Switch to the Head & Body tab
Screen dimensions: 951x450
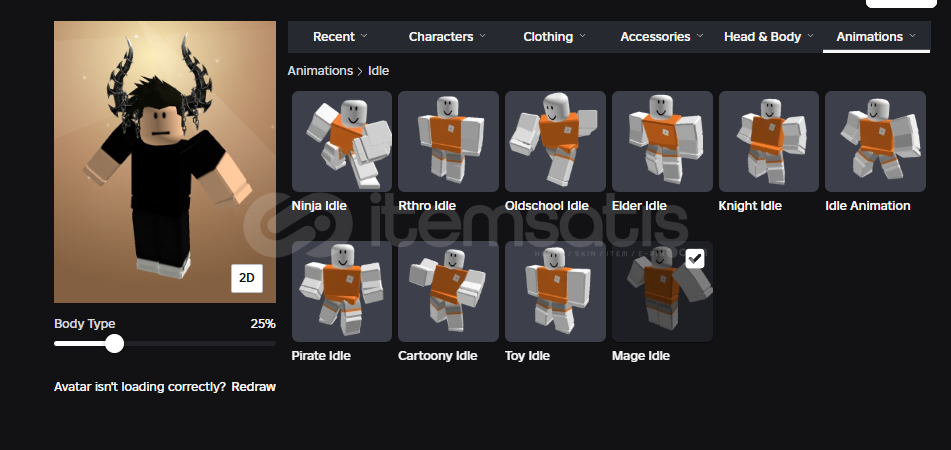click(768, 36)
